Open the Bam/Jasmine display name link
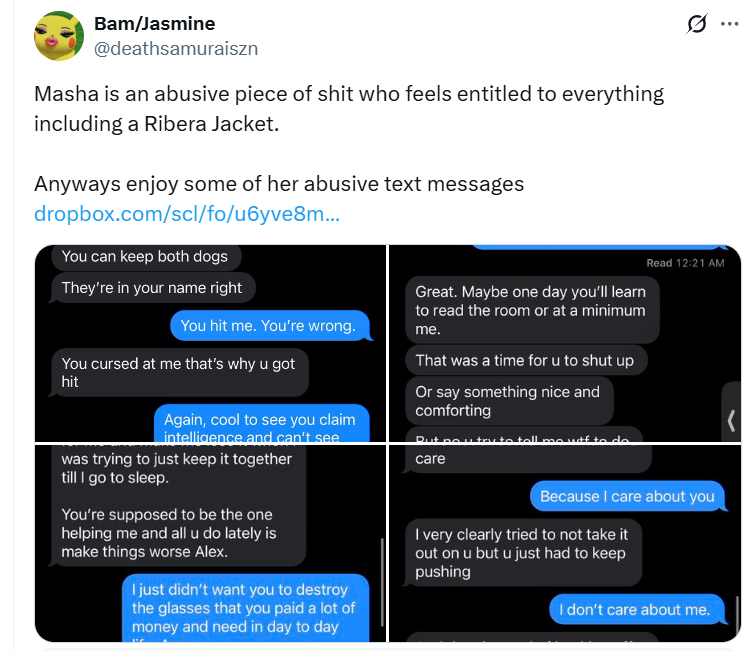 (x=154, y=24)
